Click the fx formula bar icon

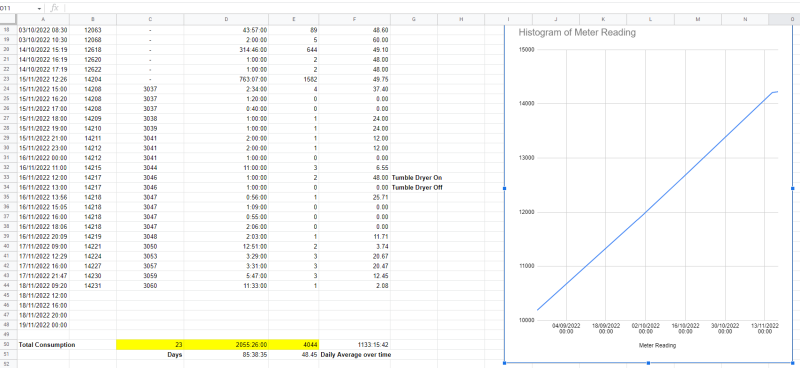pos(55,8)
